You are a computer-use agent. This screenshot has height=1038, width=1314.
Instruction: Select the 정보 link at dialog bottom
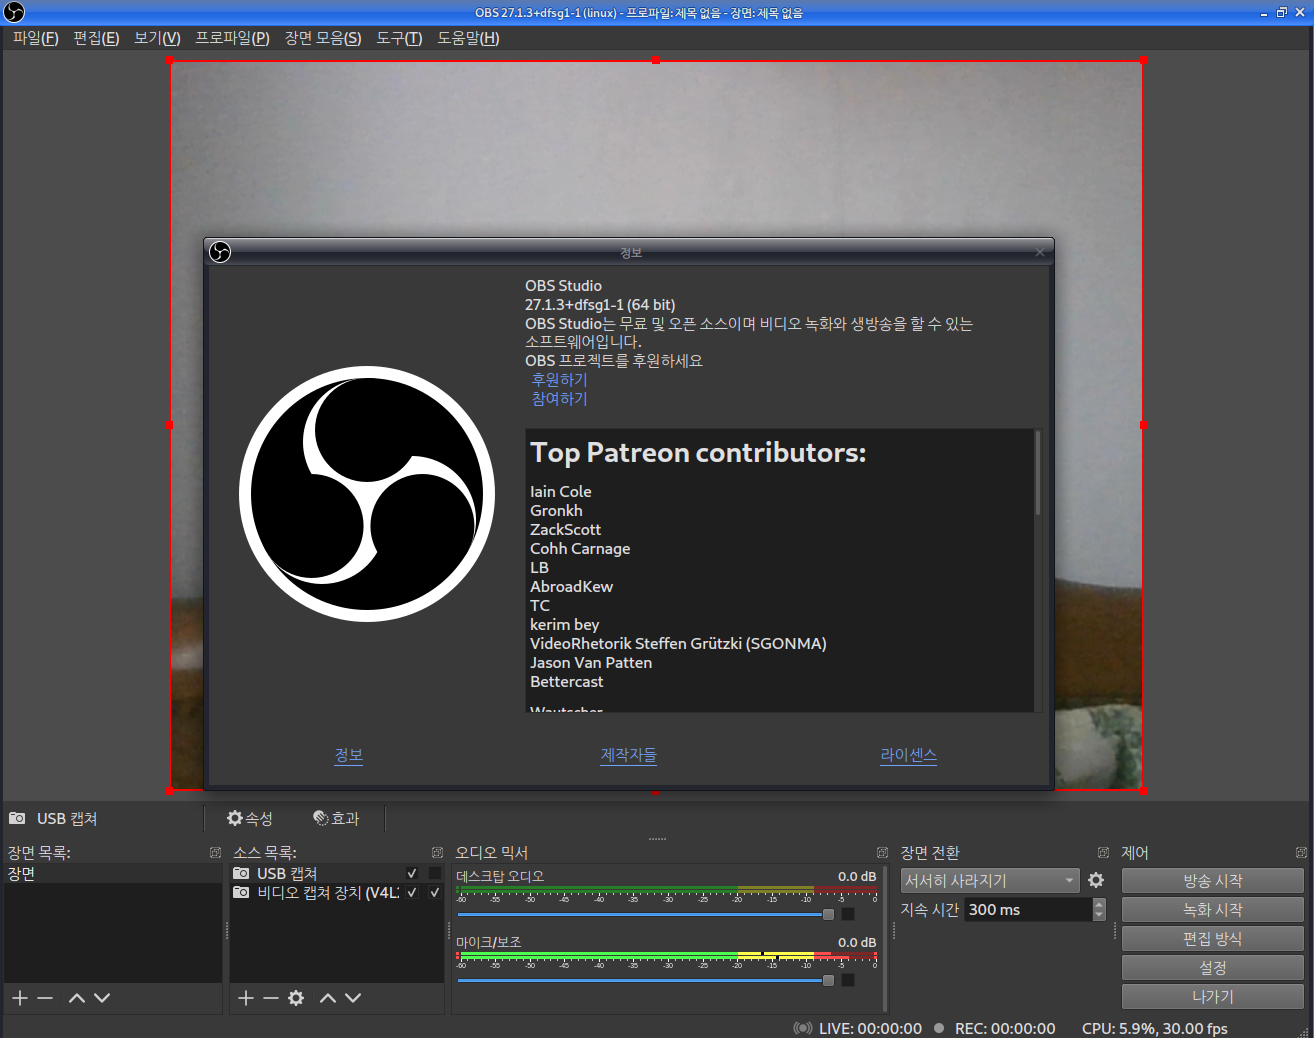[x=348, y=755]
